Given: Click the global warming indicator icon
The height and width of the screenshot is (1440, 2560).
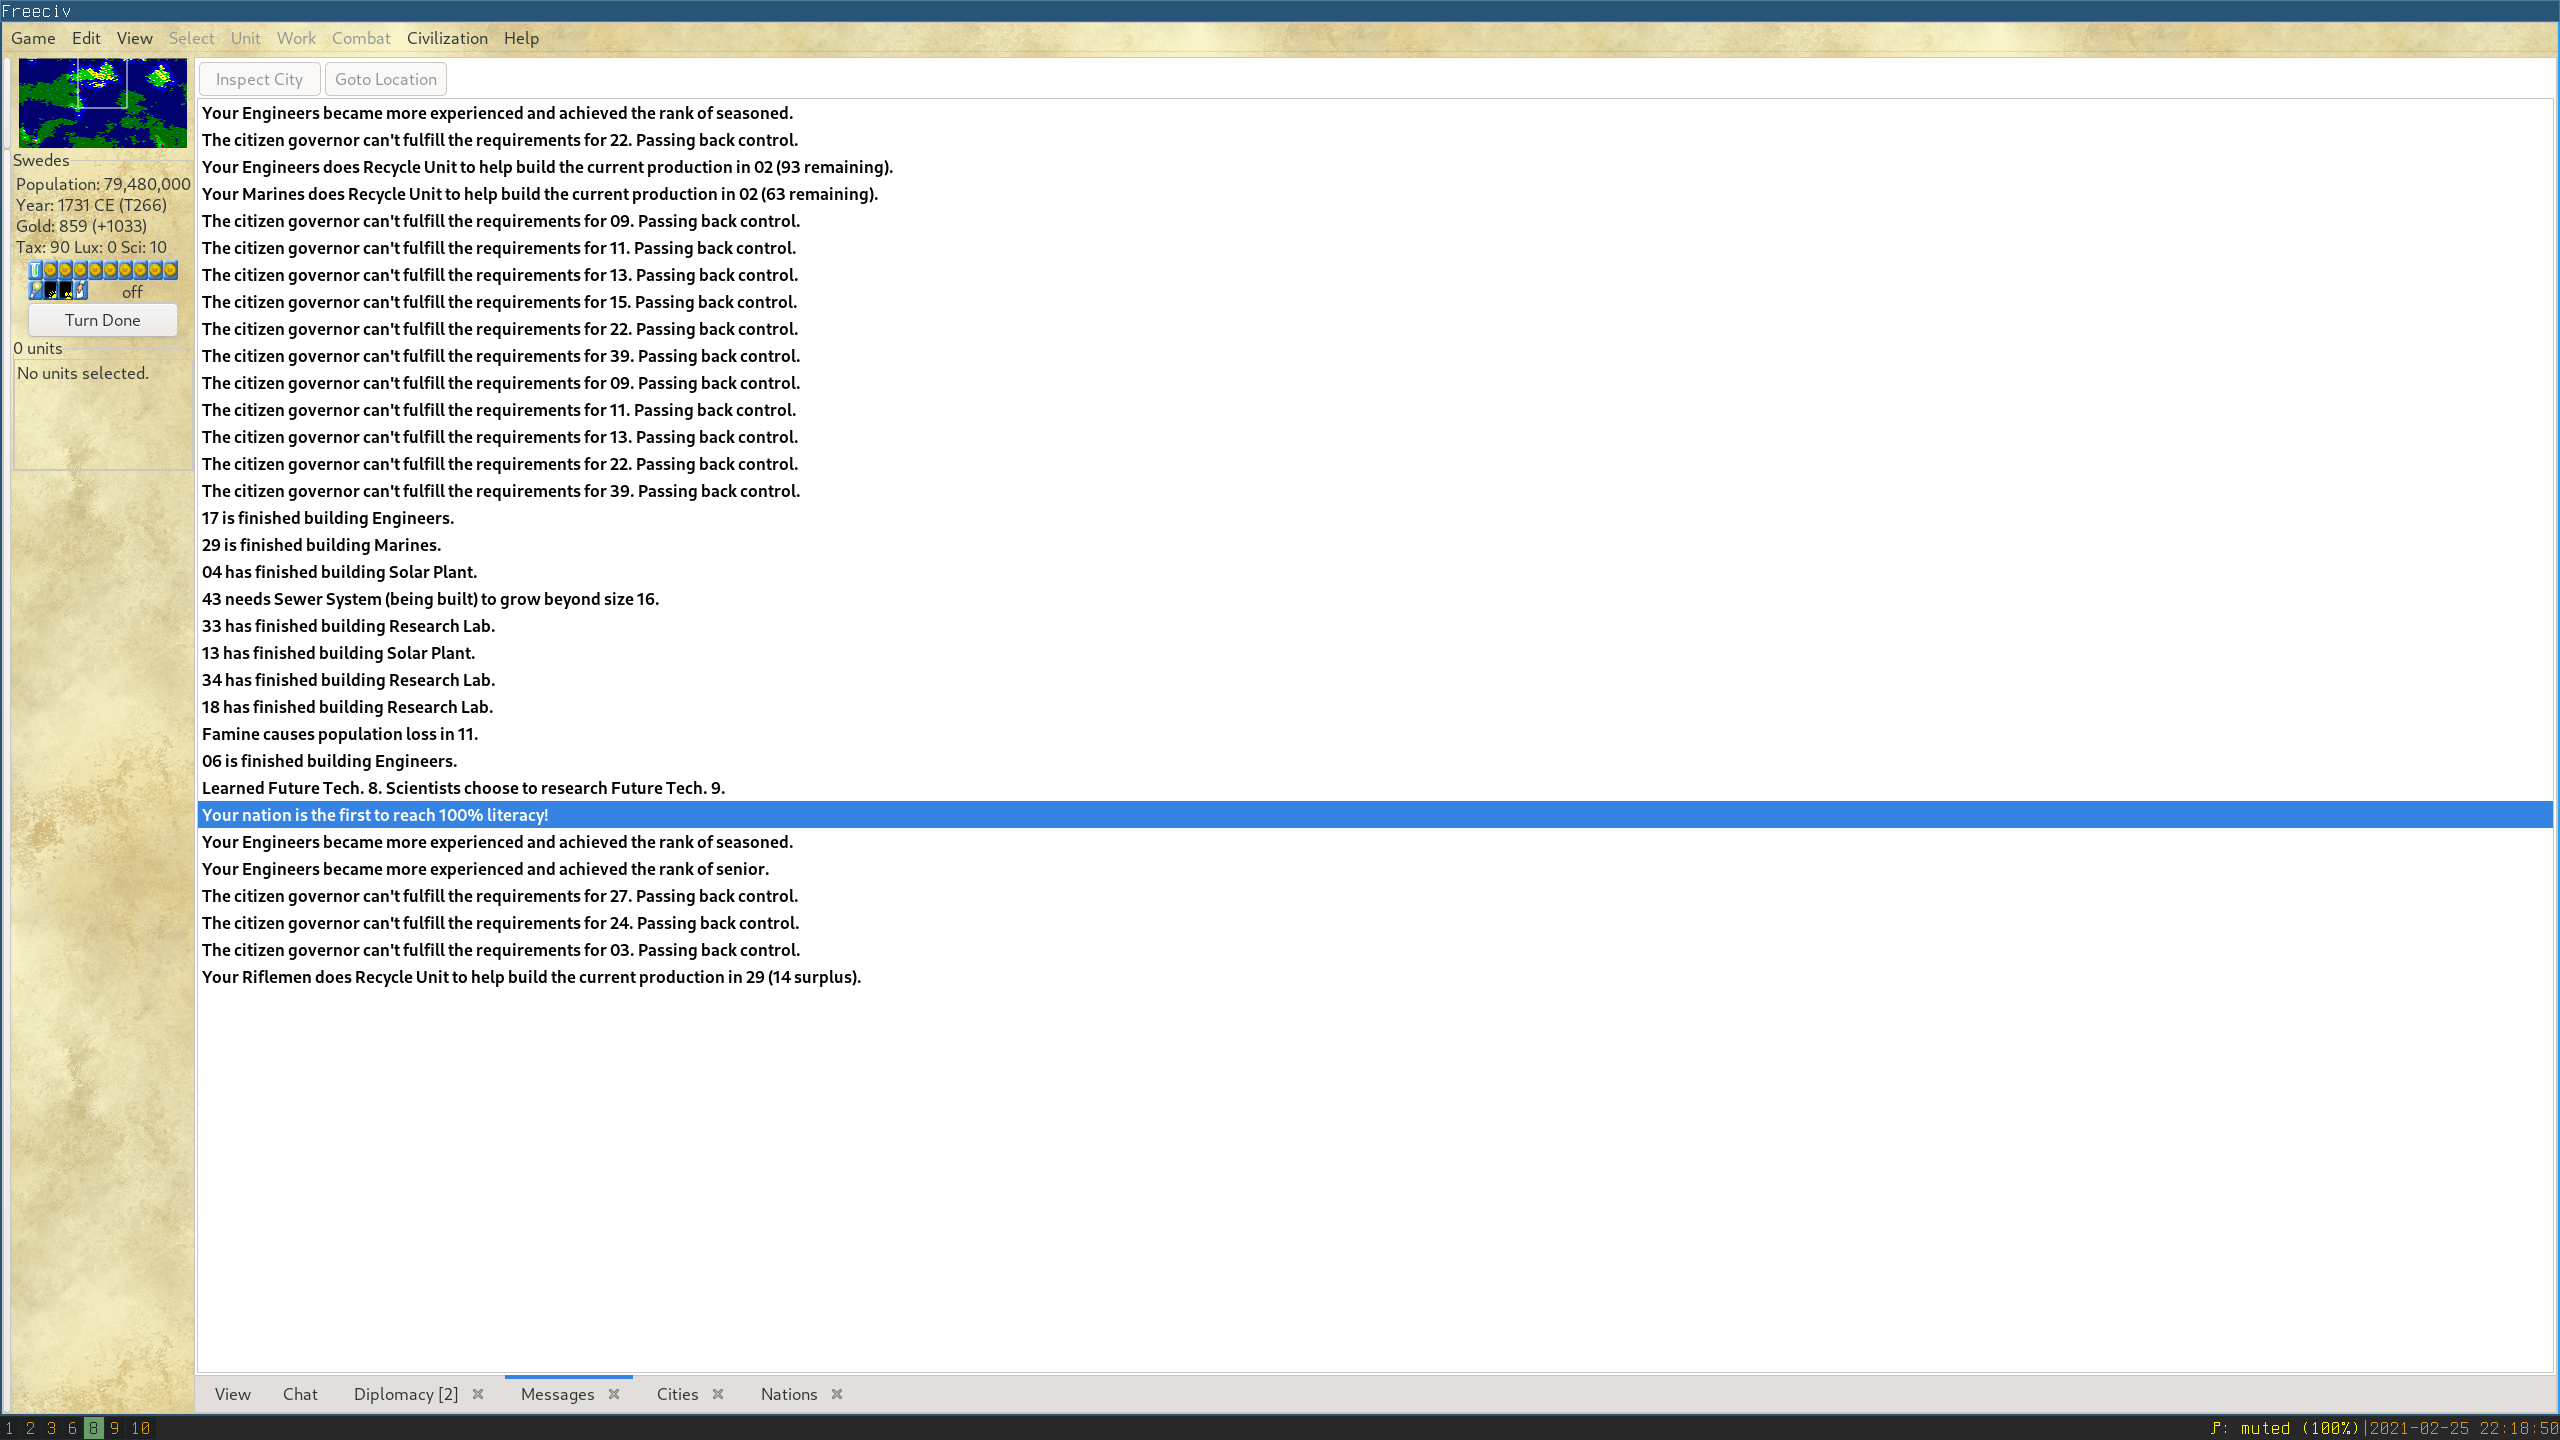Looking at the screenshot, I should click(51, 291).
